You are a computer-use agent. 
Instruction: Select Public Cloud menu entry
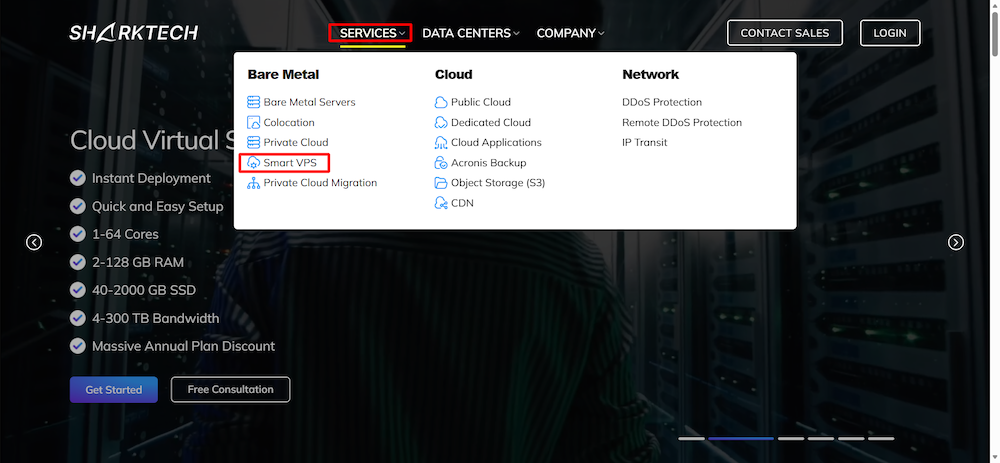(481, 102)
